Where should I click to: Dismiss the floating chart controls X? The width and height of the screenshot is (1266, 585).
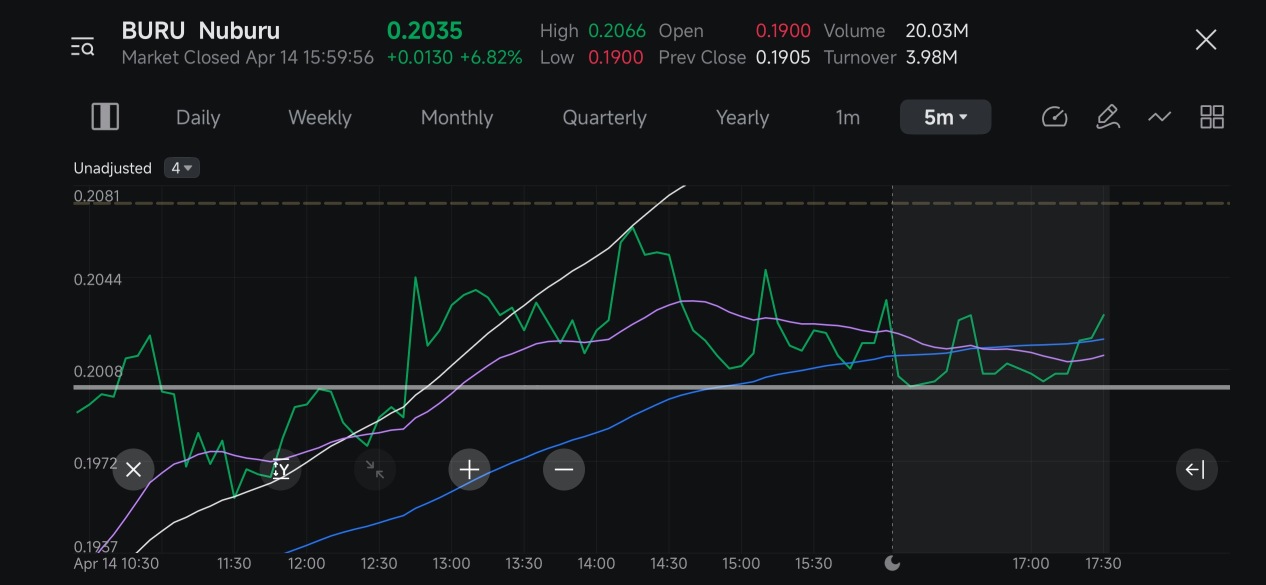point(133,469)
